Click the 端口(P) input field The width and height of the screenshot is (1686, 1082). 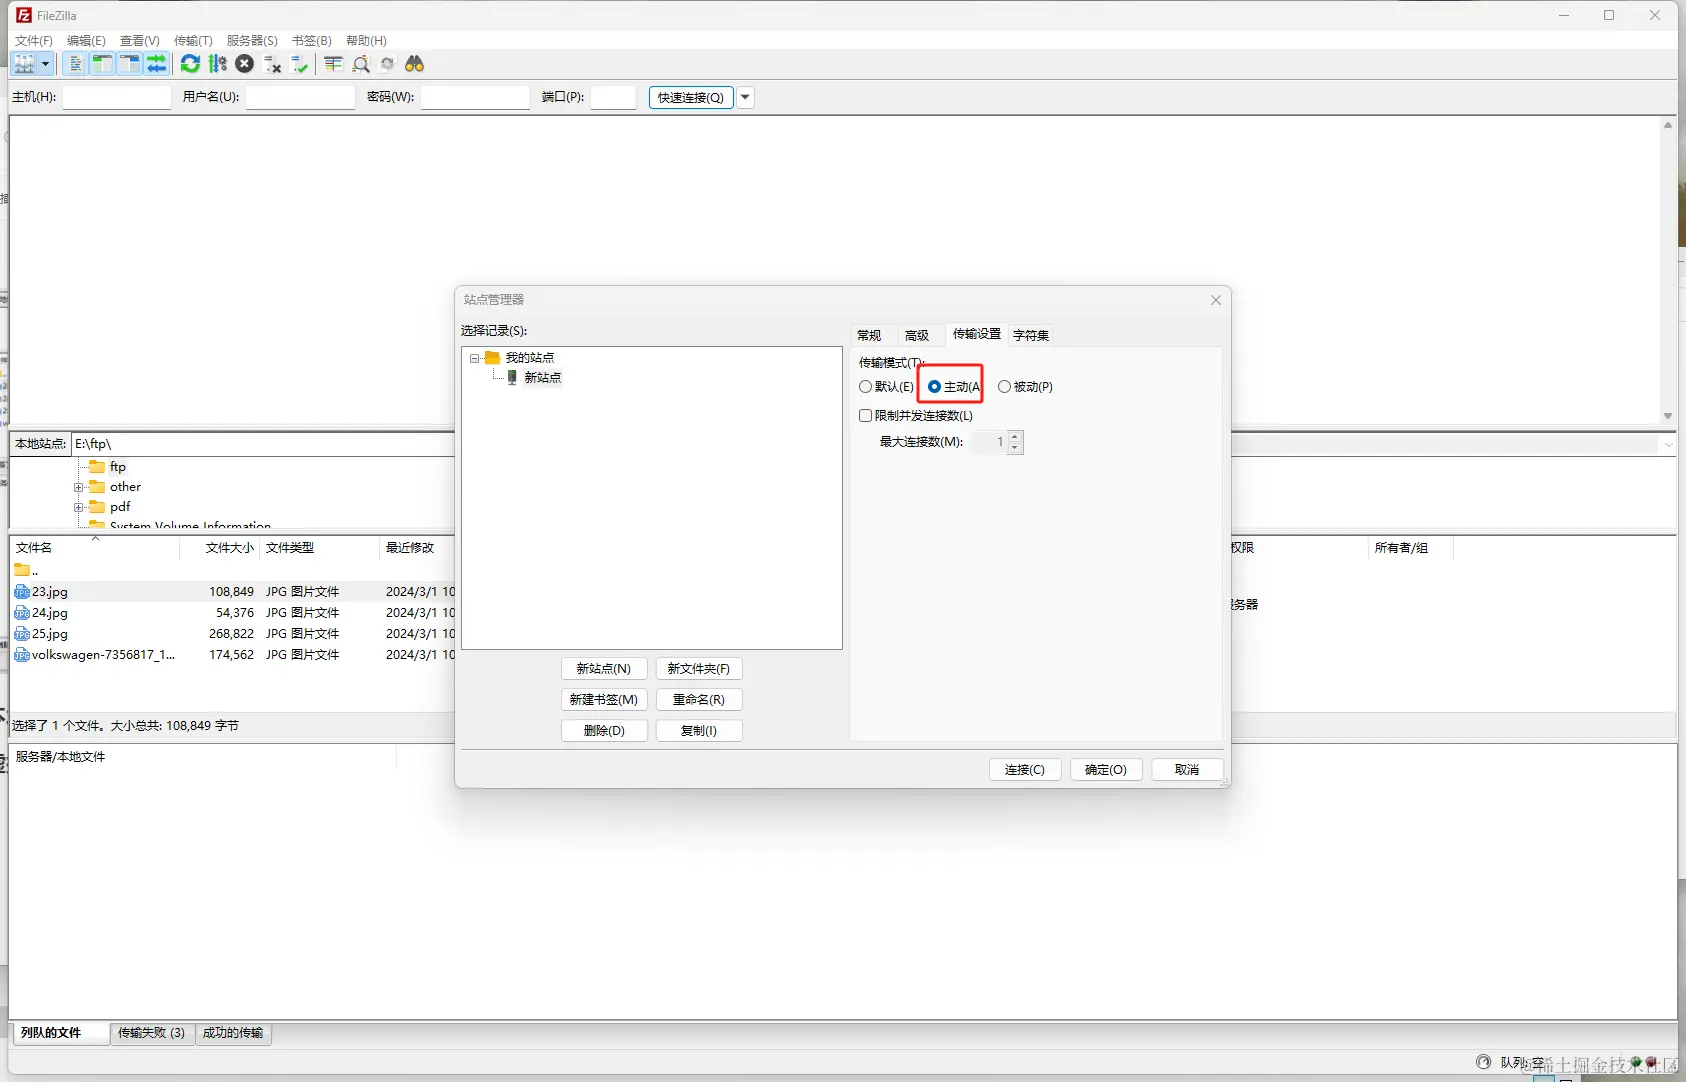click(x=613, y=97)
